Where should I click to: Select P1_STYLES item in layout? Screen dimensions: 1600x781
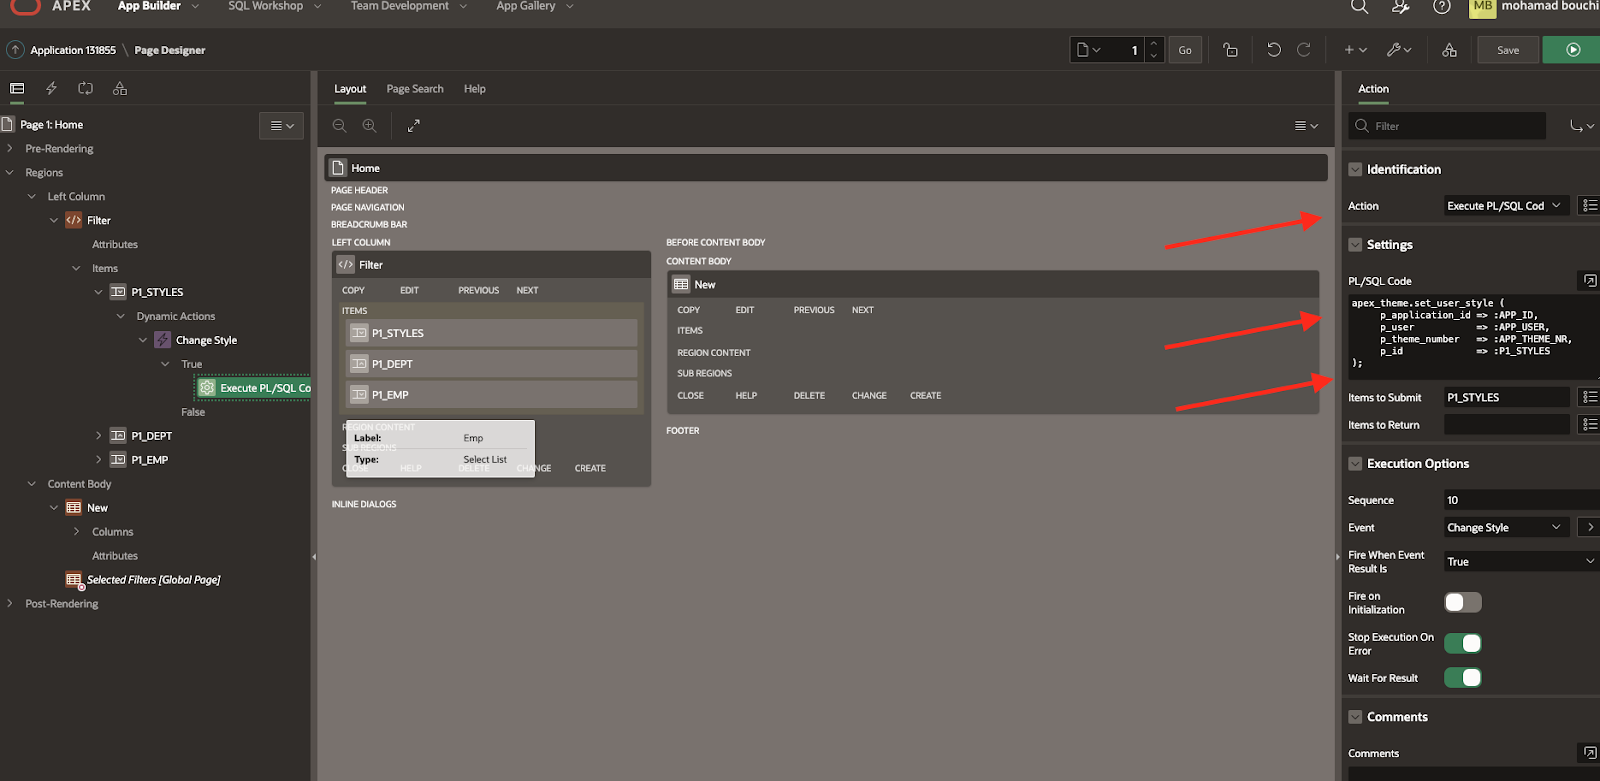(x=492, y=333)
